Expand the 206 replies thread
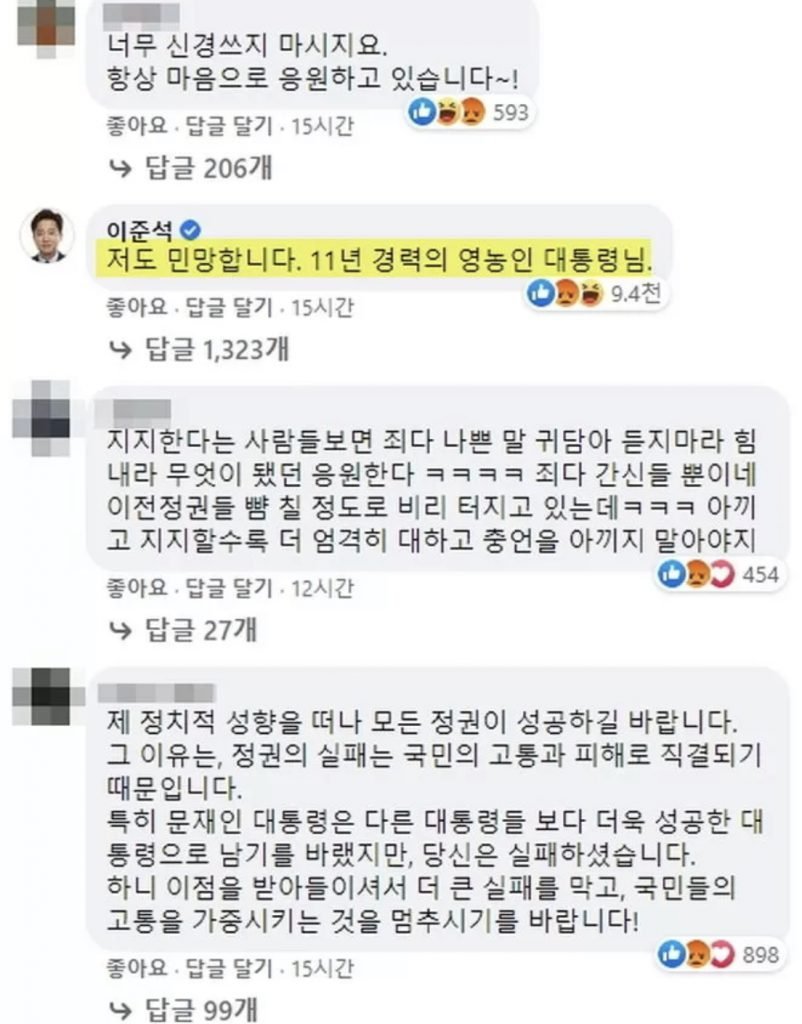Viewport: 802px width, 1024px height. pyautogui.click(x=208, y=169)
